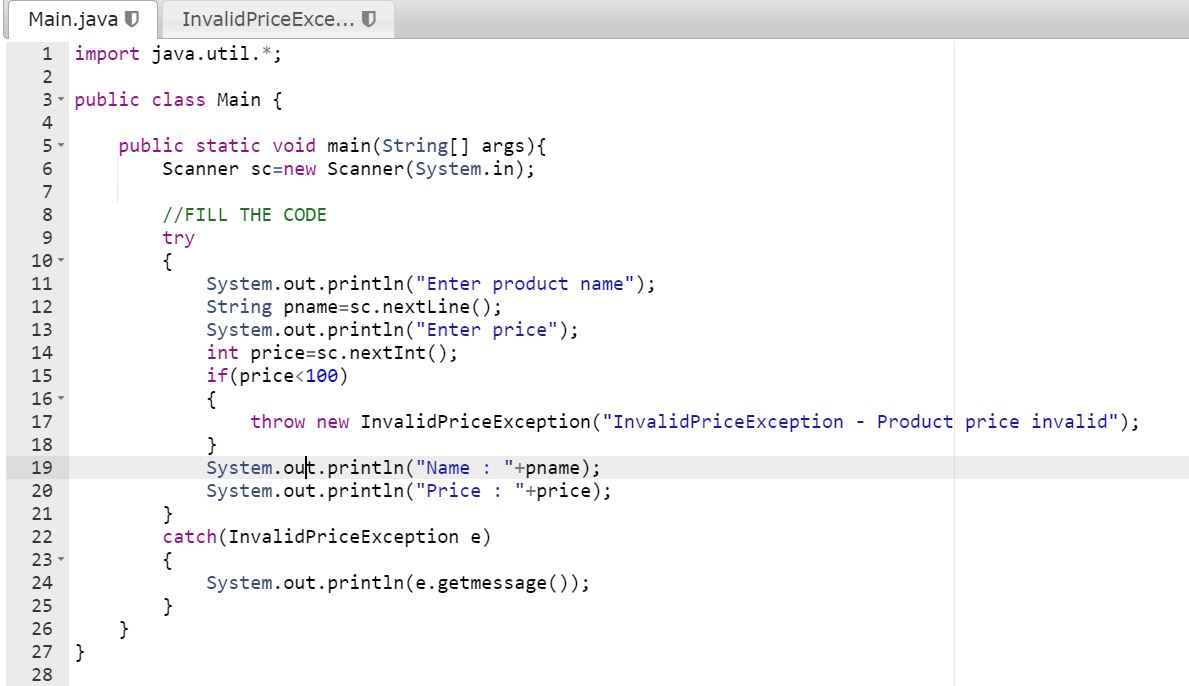The height and width of the screenshot is (686, 1189).
Task: Click '+pname' on line 19
Action: click(x=547, y=468)
